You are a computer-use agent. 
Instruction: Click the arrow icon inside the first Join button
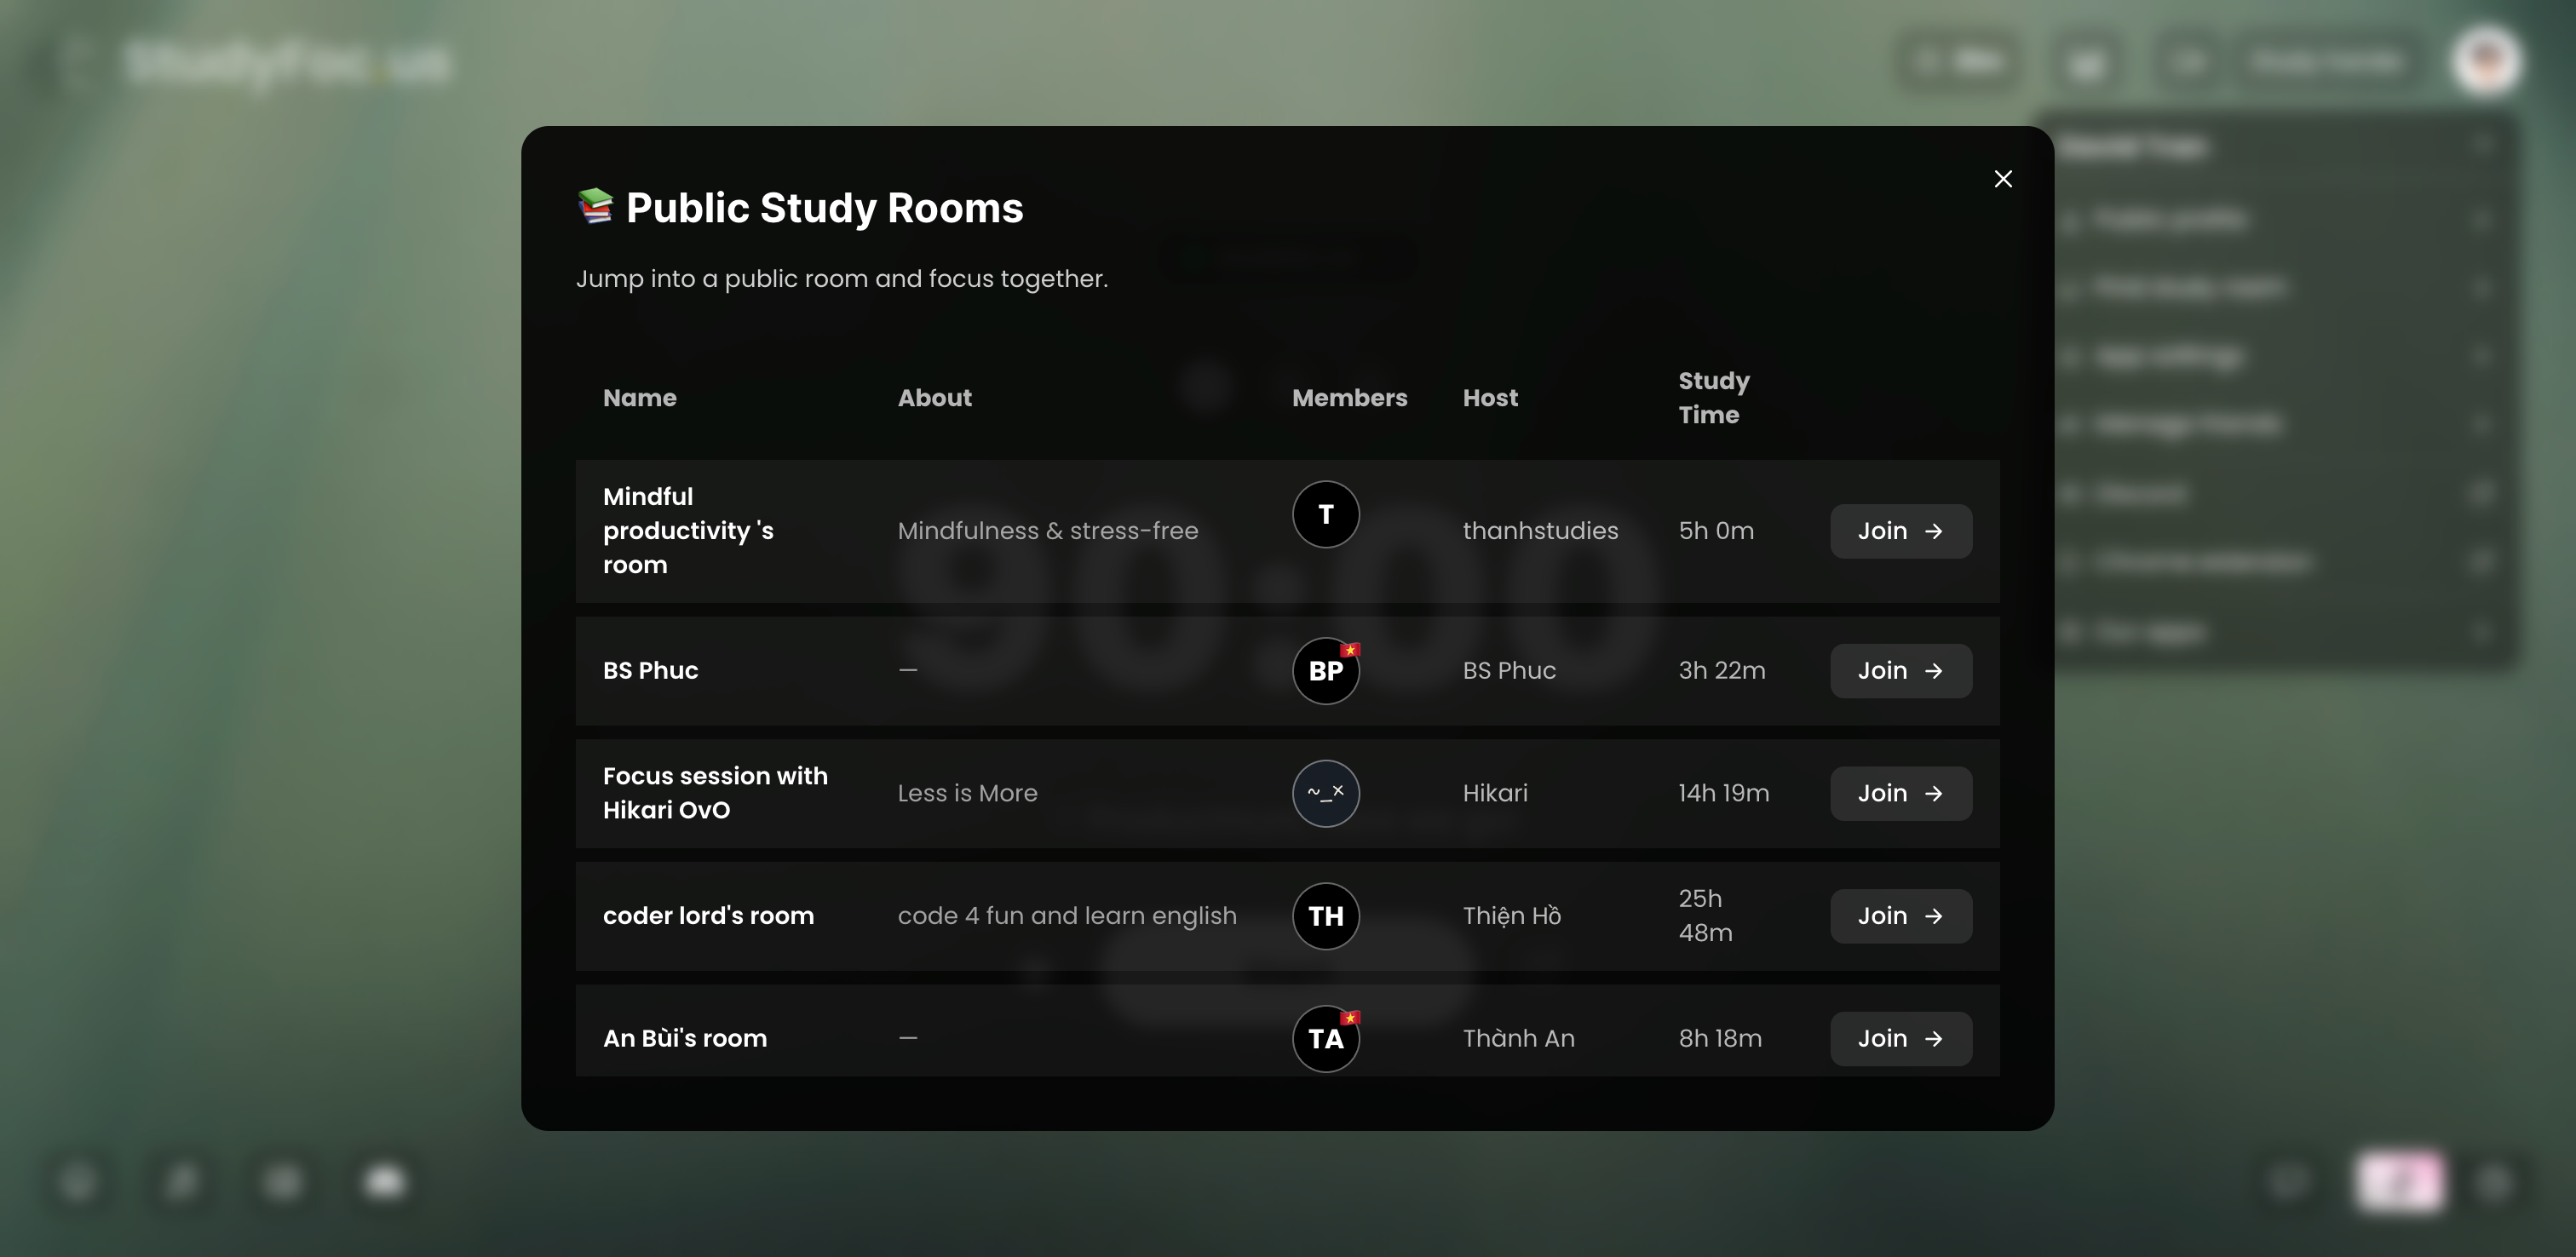tap(1934, 531)
